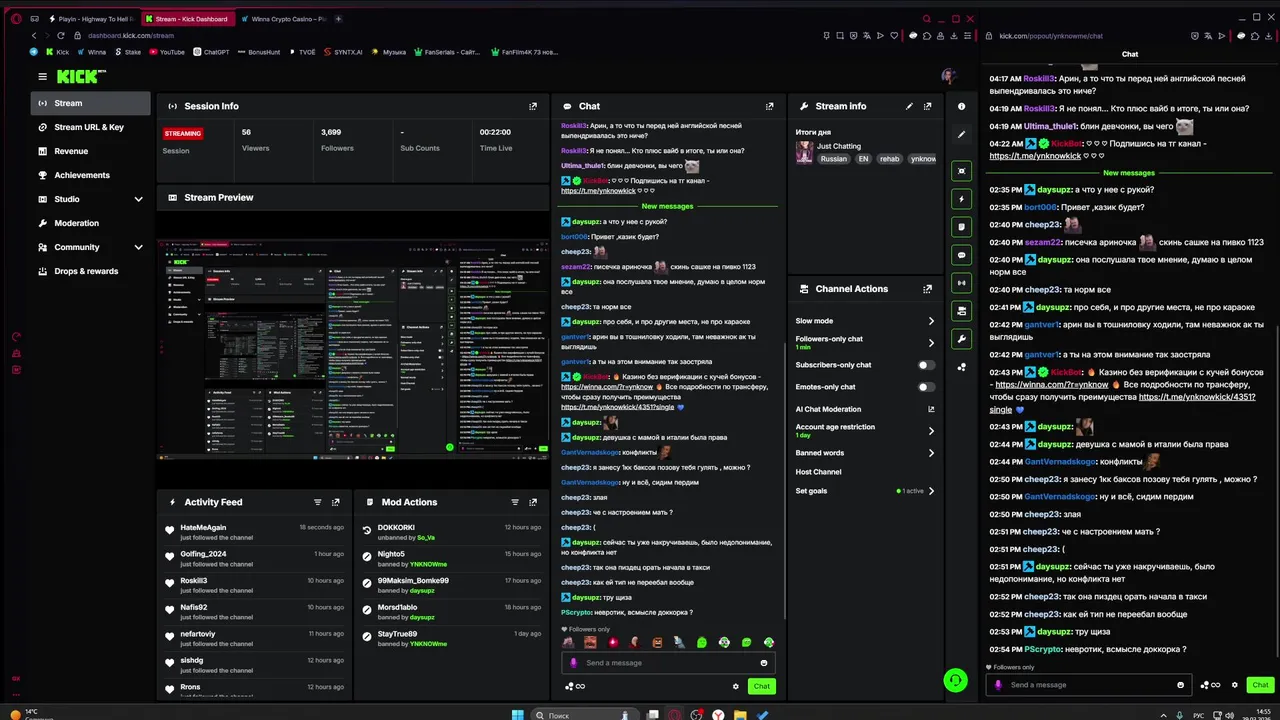
Task: Send message with popout Chat button
Action: click(x=1260, y=685)
